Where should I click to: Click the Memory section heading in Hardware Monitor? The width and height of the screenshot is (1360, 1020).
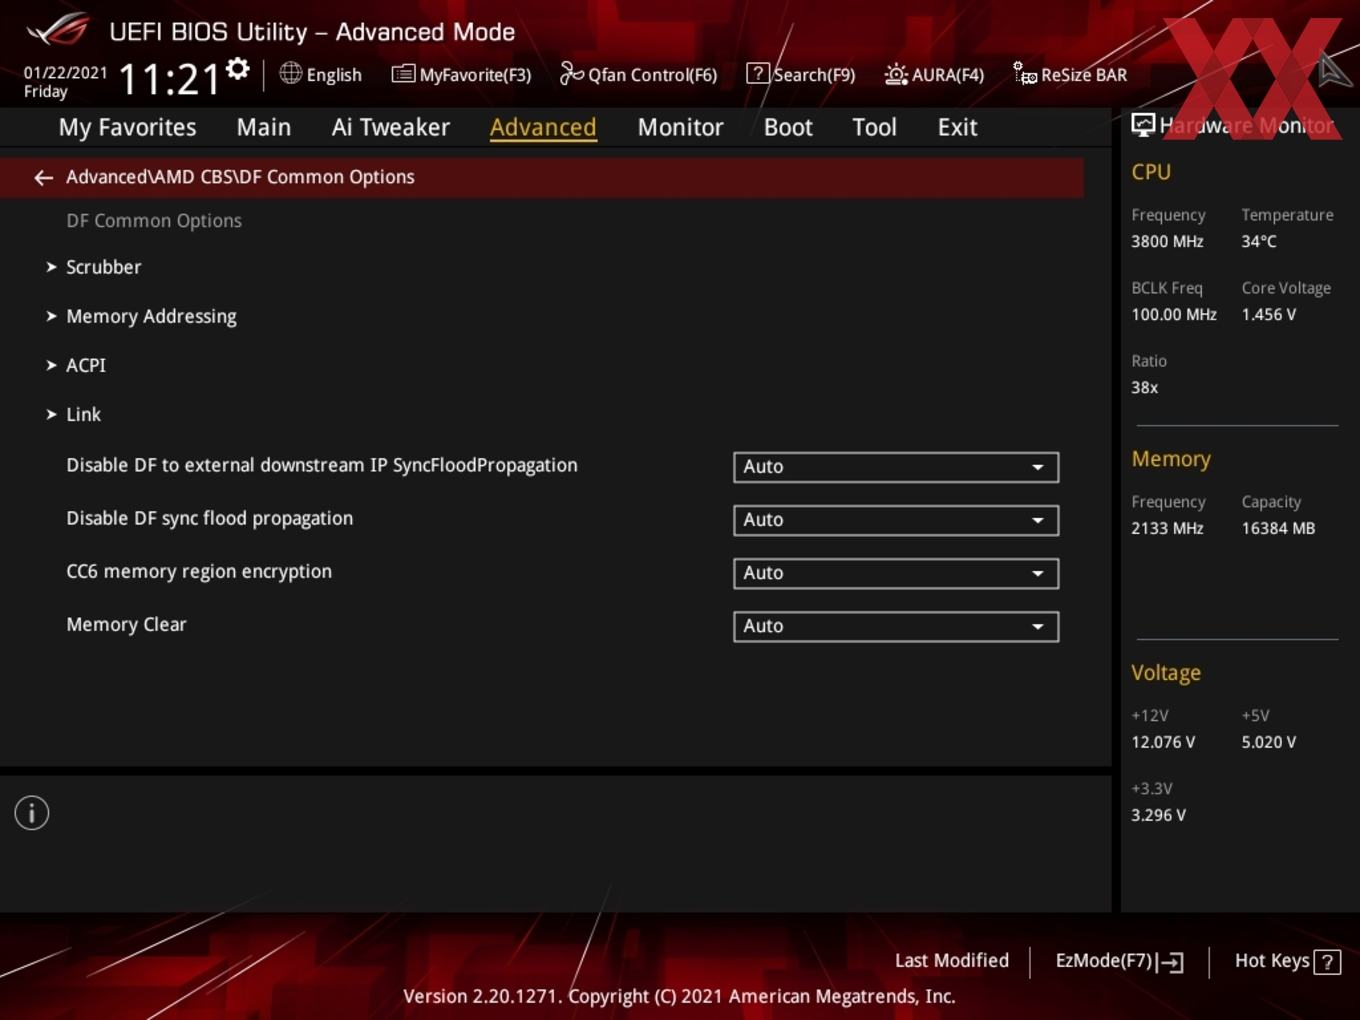(x=1171, y=459)
